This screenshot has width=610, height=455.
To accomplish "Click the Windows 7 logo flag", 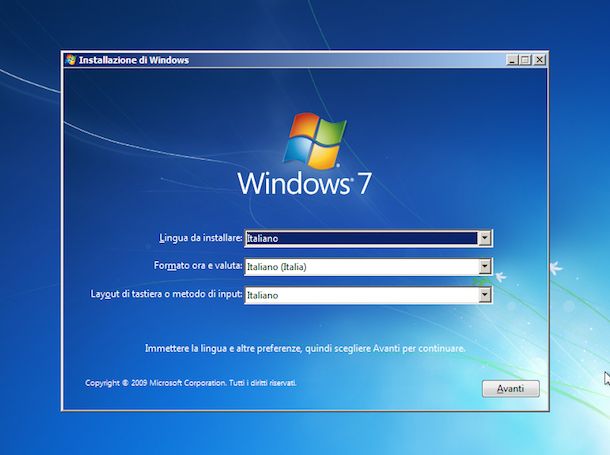I will [x=315, y=141].
